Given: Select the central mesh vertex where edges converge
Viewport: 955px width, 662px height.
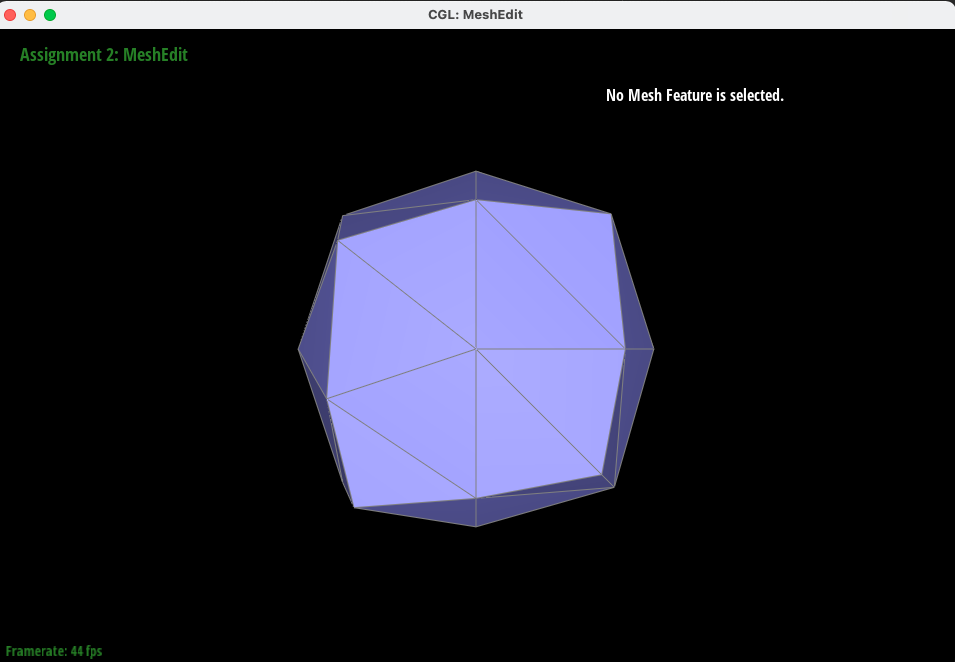Looking at the screenshot, I should coord(476,349).
